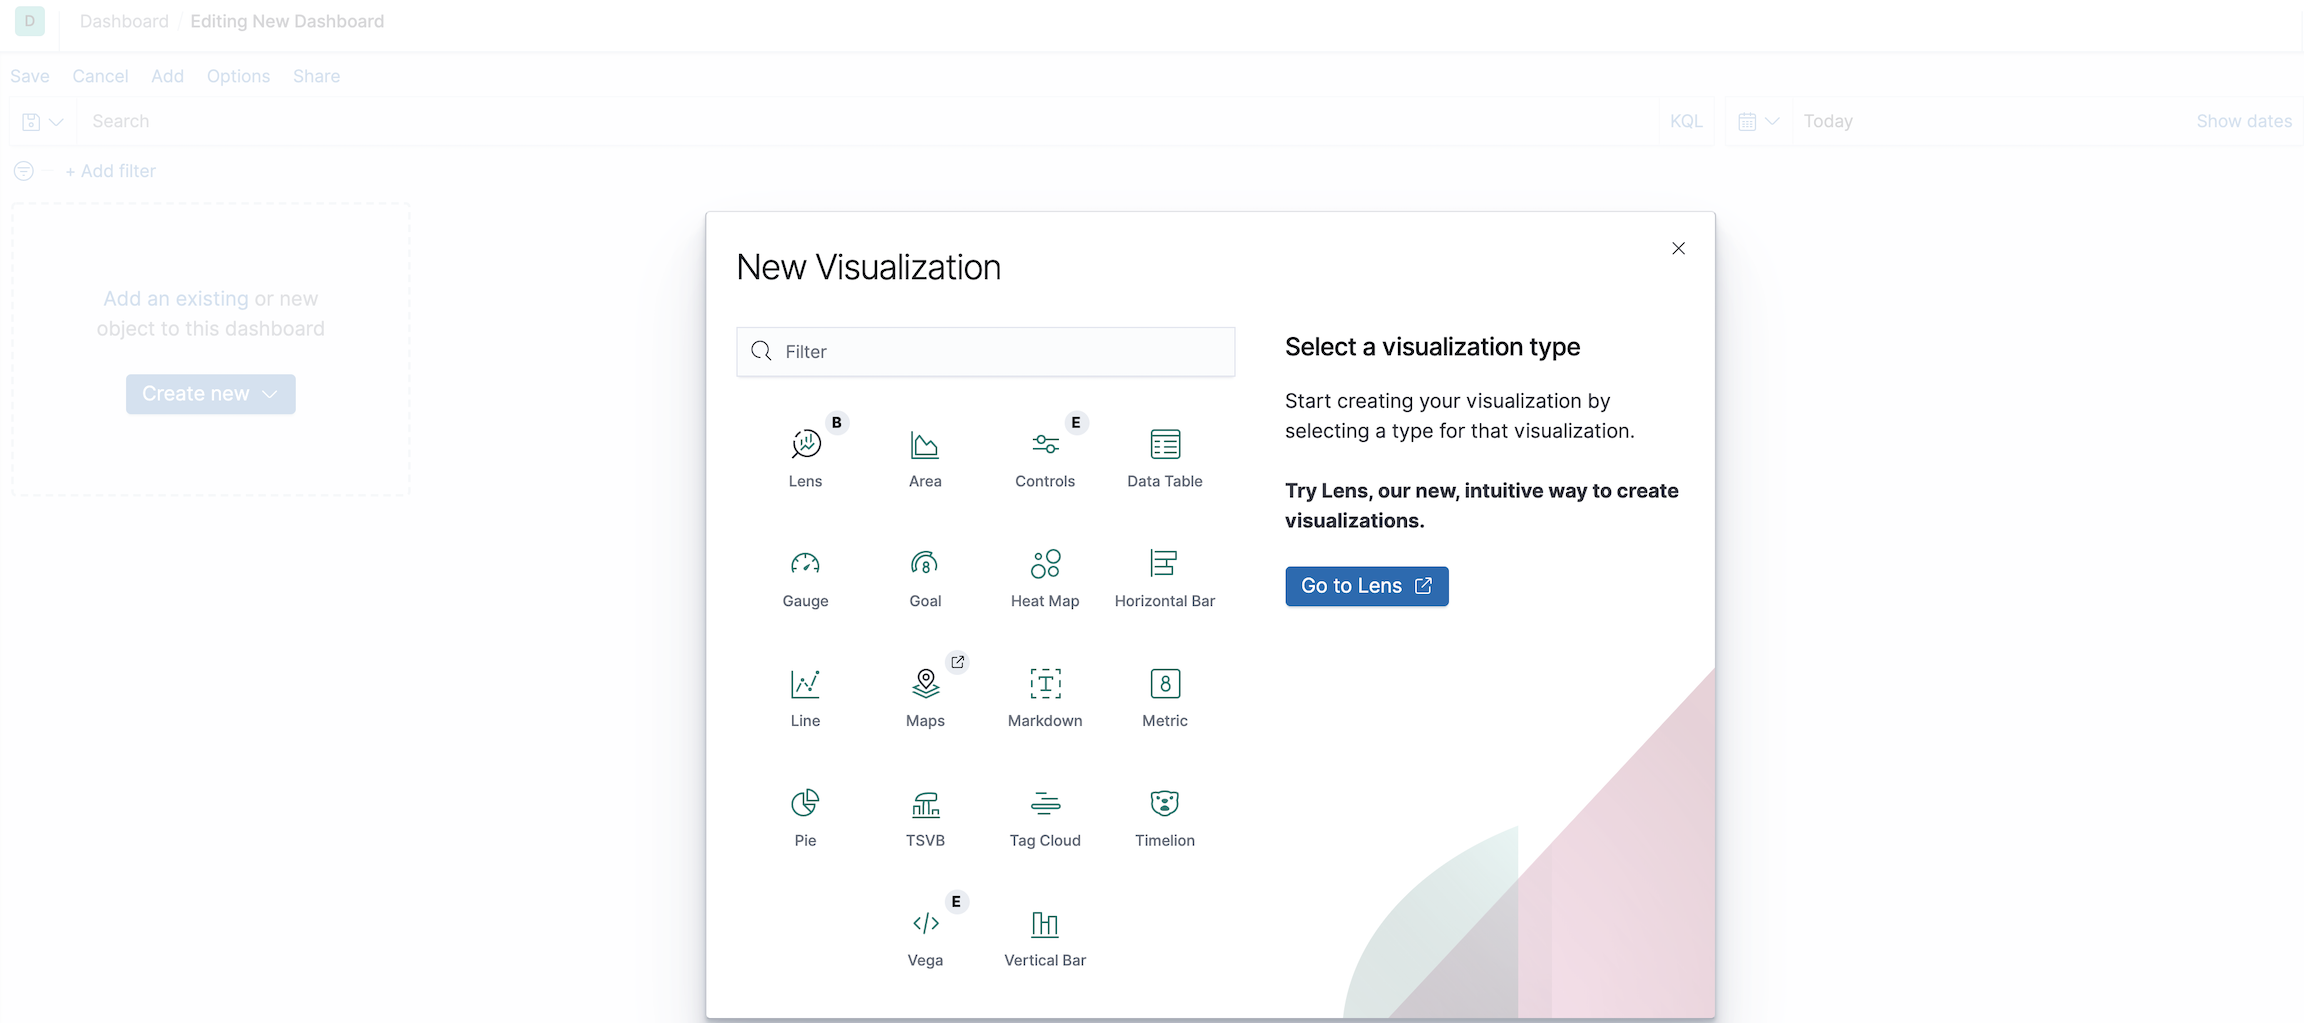The image size is (2304, 1023).
Task: Expand the saved query menu arrow
Action: point(55,121)
